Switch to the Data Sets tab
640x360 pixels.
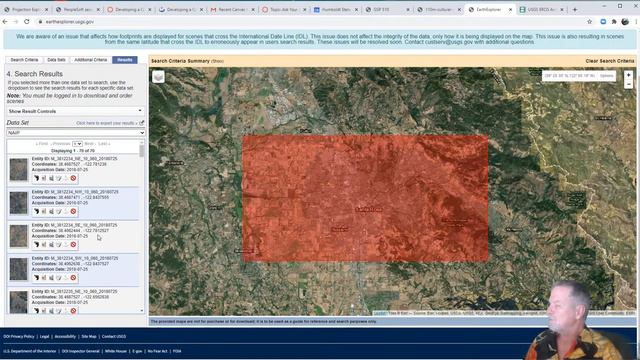pos(56,60)
